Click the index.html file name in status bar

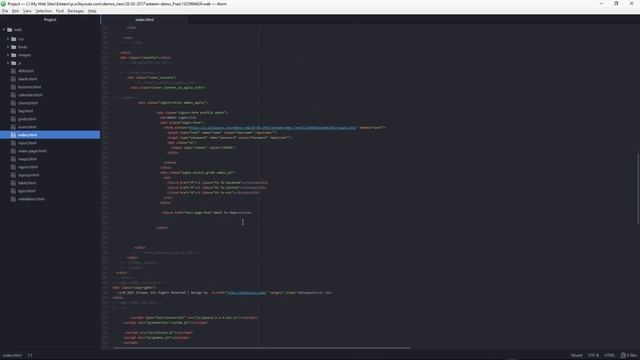(12, 355)
